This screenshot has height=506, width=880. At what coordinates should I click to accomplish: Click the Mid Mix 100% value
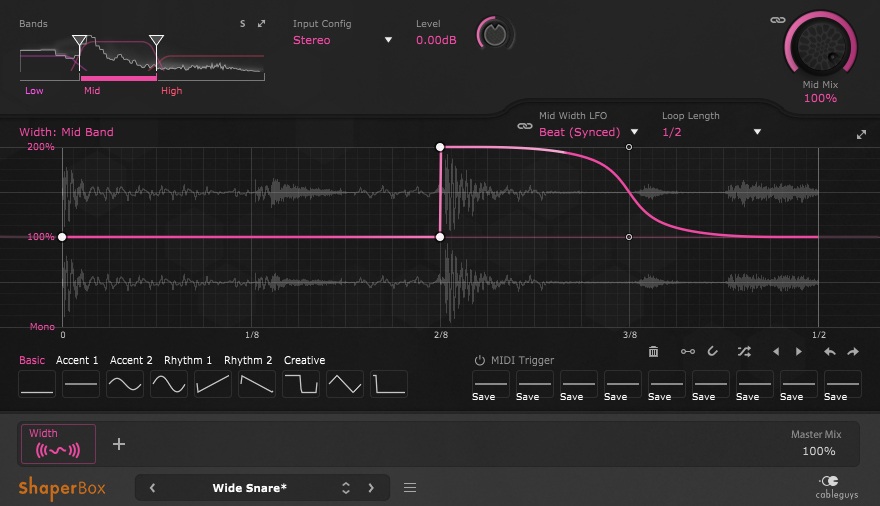(x=820, y=98)
